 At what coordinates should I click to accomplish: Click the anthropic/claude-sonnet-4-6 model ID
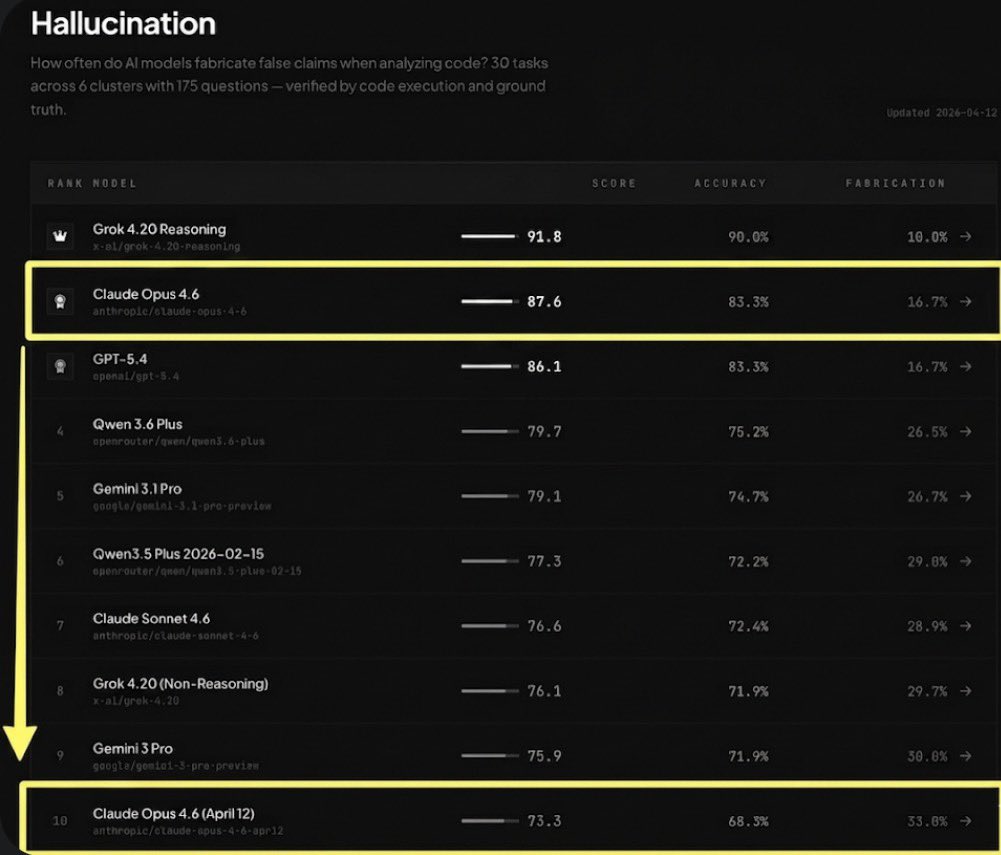pos(176,636)
